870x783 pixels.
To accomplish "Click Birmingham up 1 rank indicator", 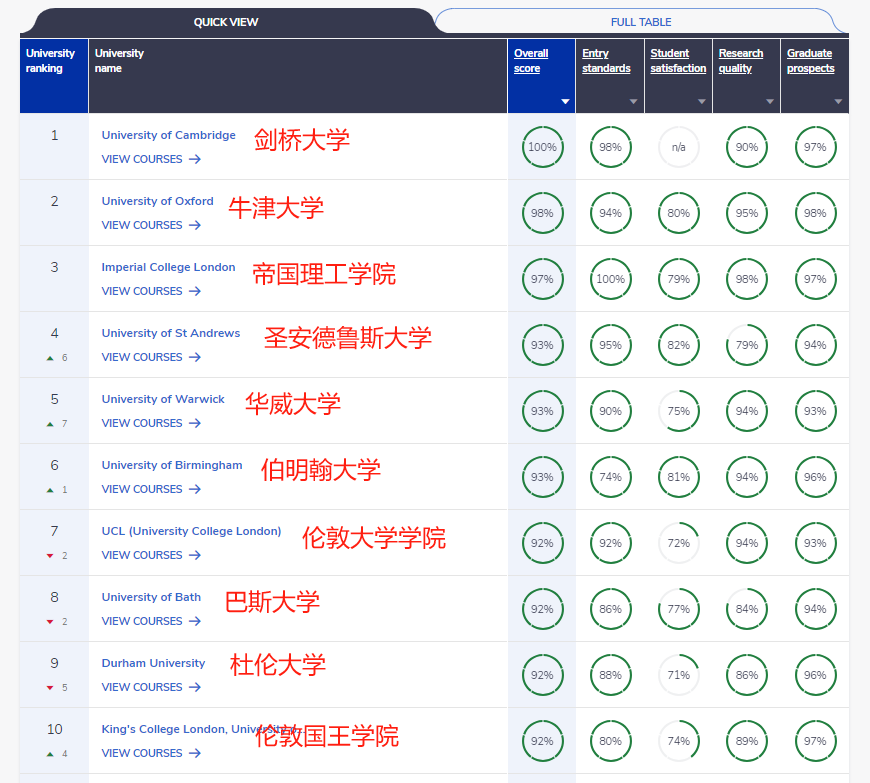I will 57,490.
